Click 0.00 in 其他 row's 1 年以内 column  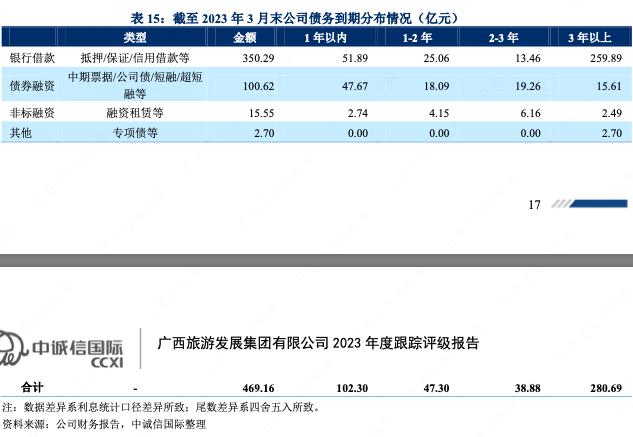[x=358, y=133]
